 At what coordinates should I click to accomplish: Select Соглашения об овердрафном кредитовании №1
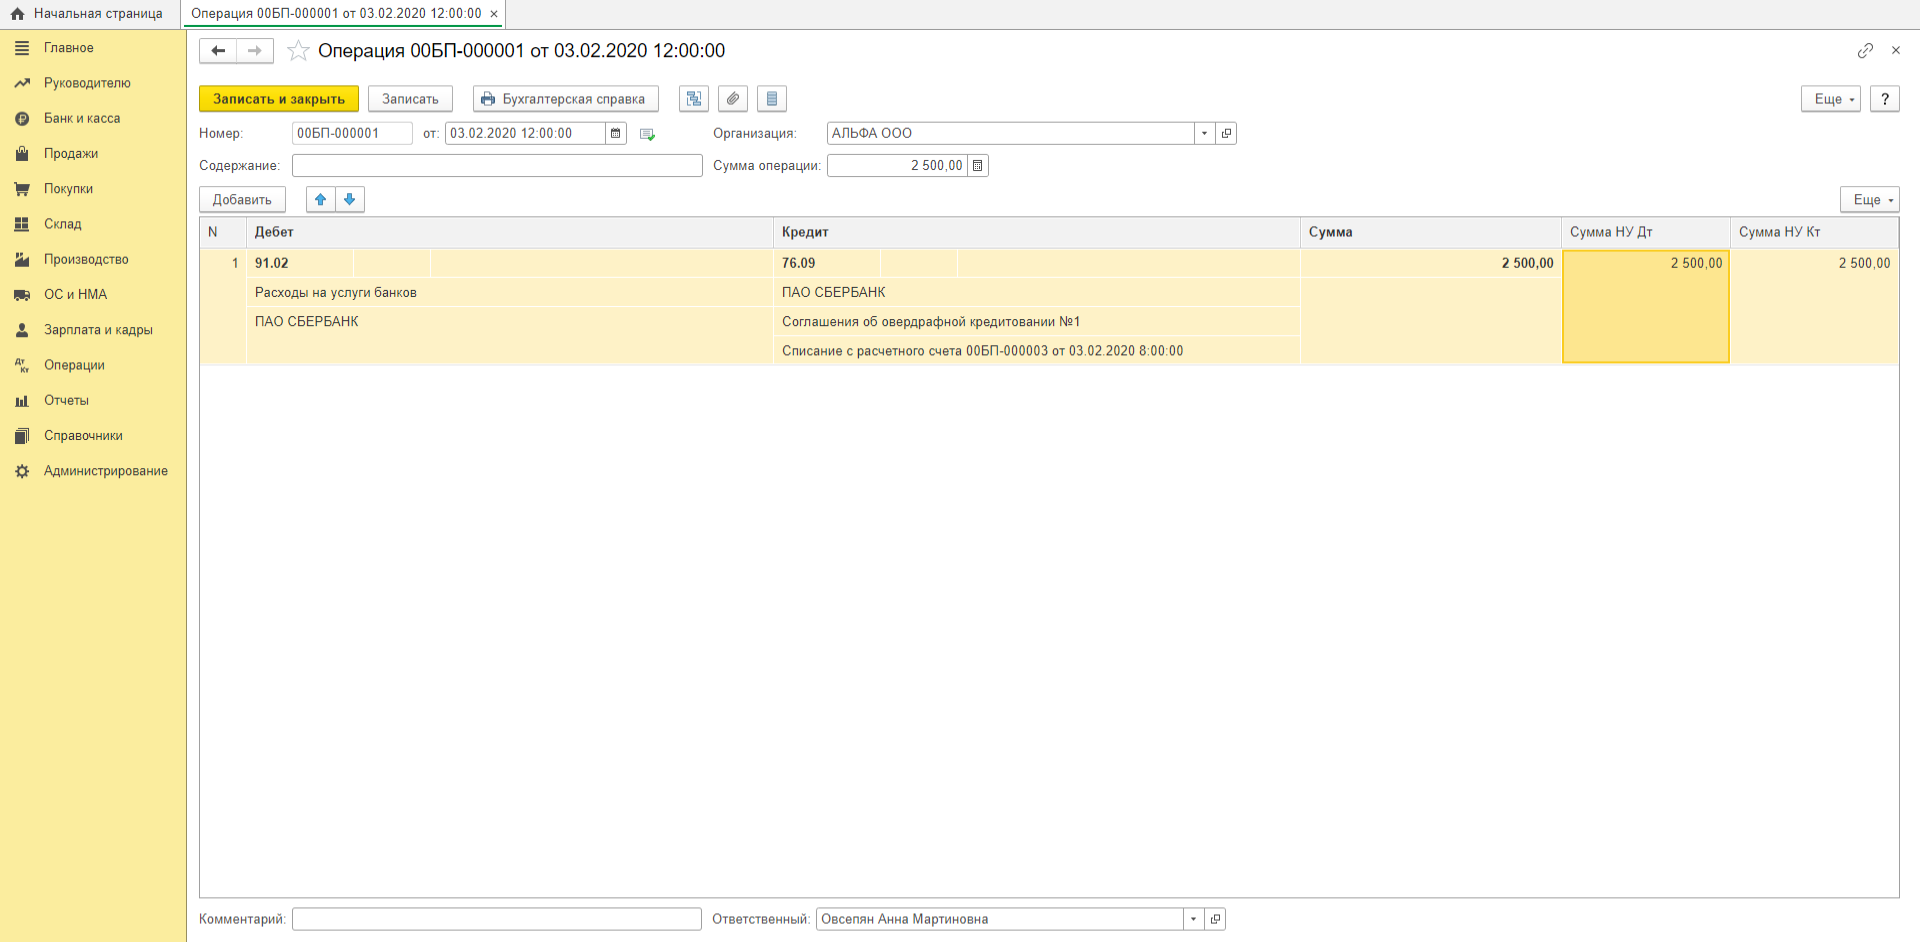point(1037,321)
